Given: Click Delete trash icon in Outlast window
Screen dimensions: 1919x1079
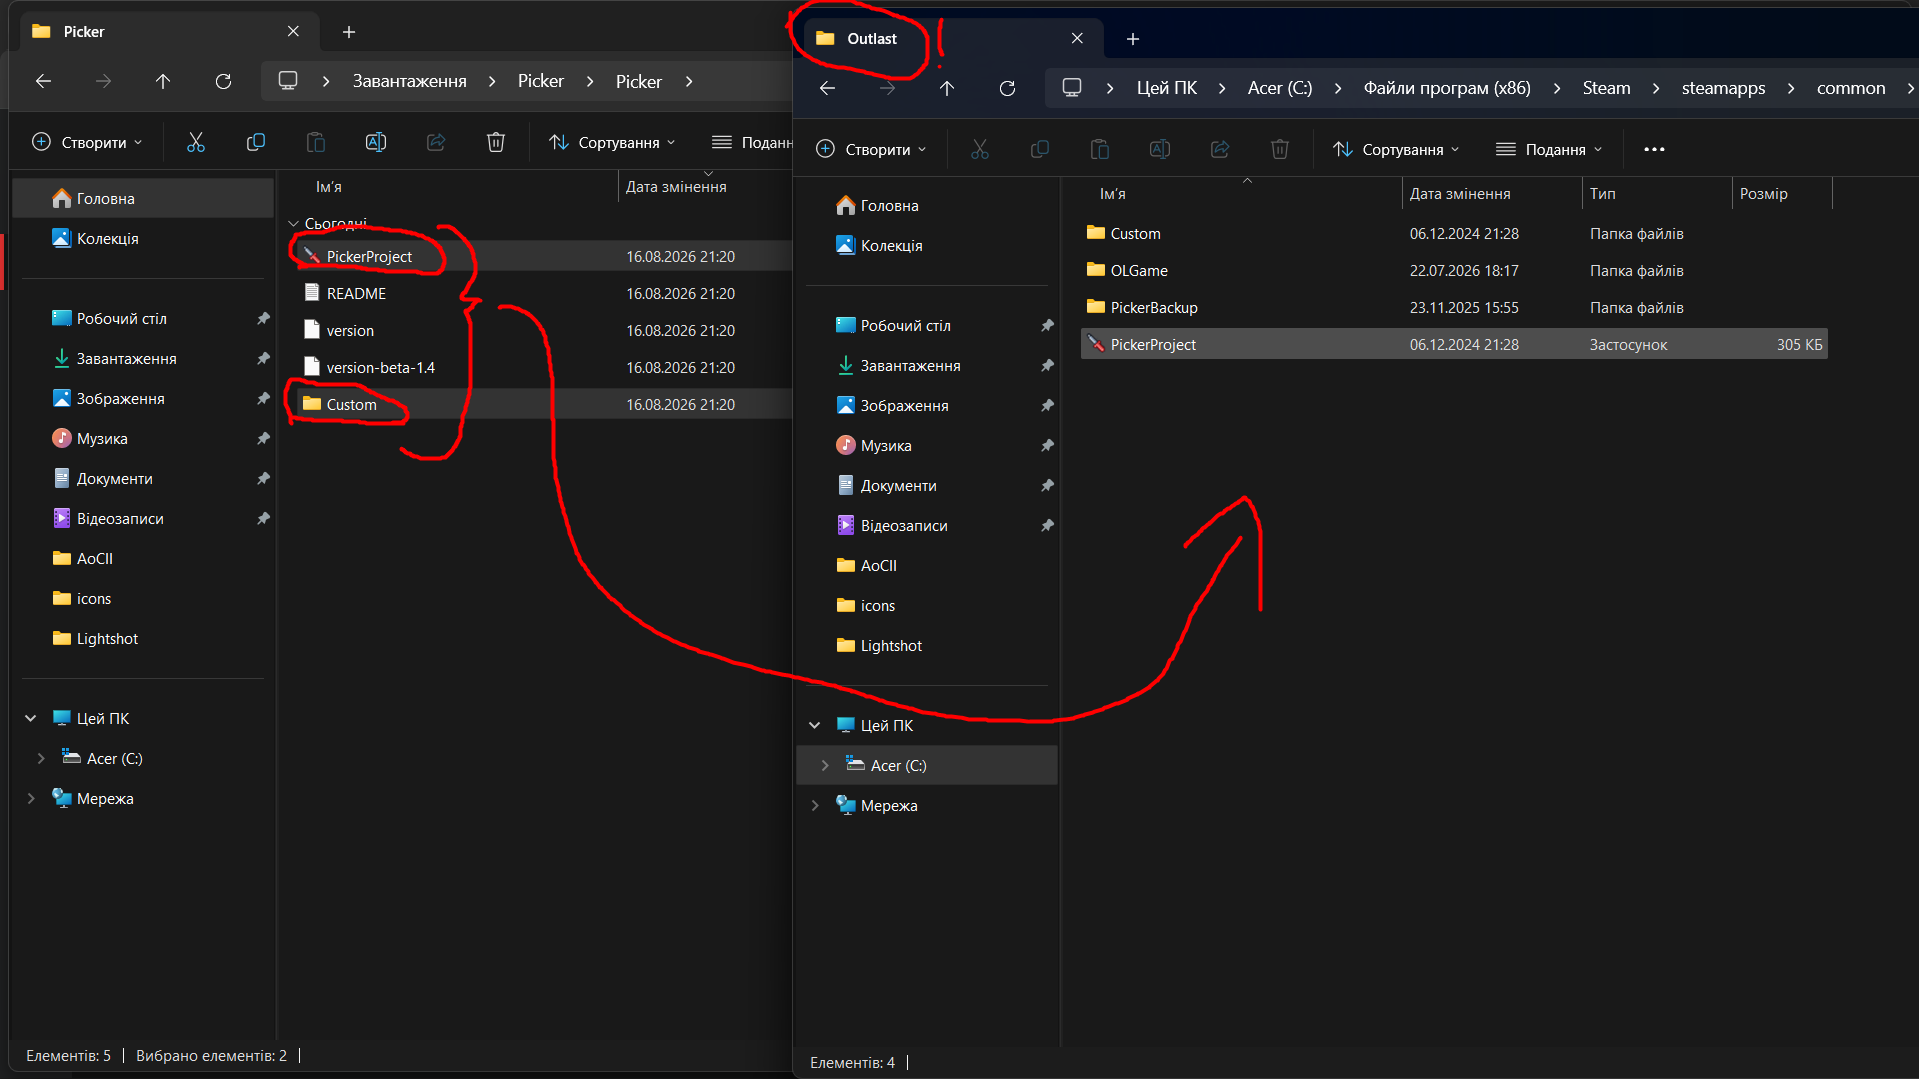Looking at the screenshot, I should (1280, 149).
